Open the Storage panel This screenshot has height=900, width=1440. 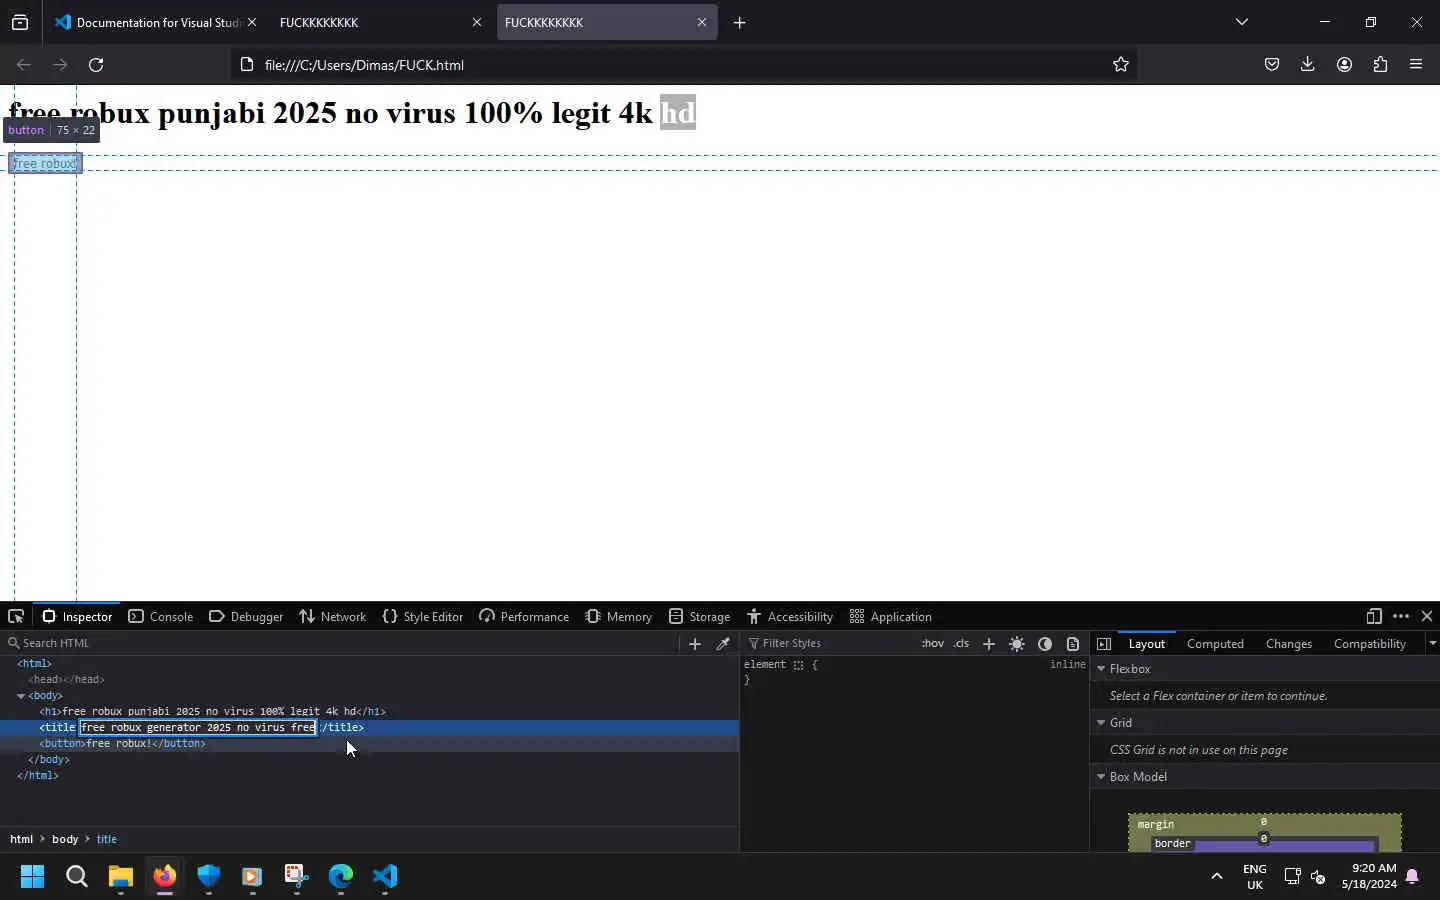click(x=700, y=616)
